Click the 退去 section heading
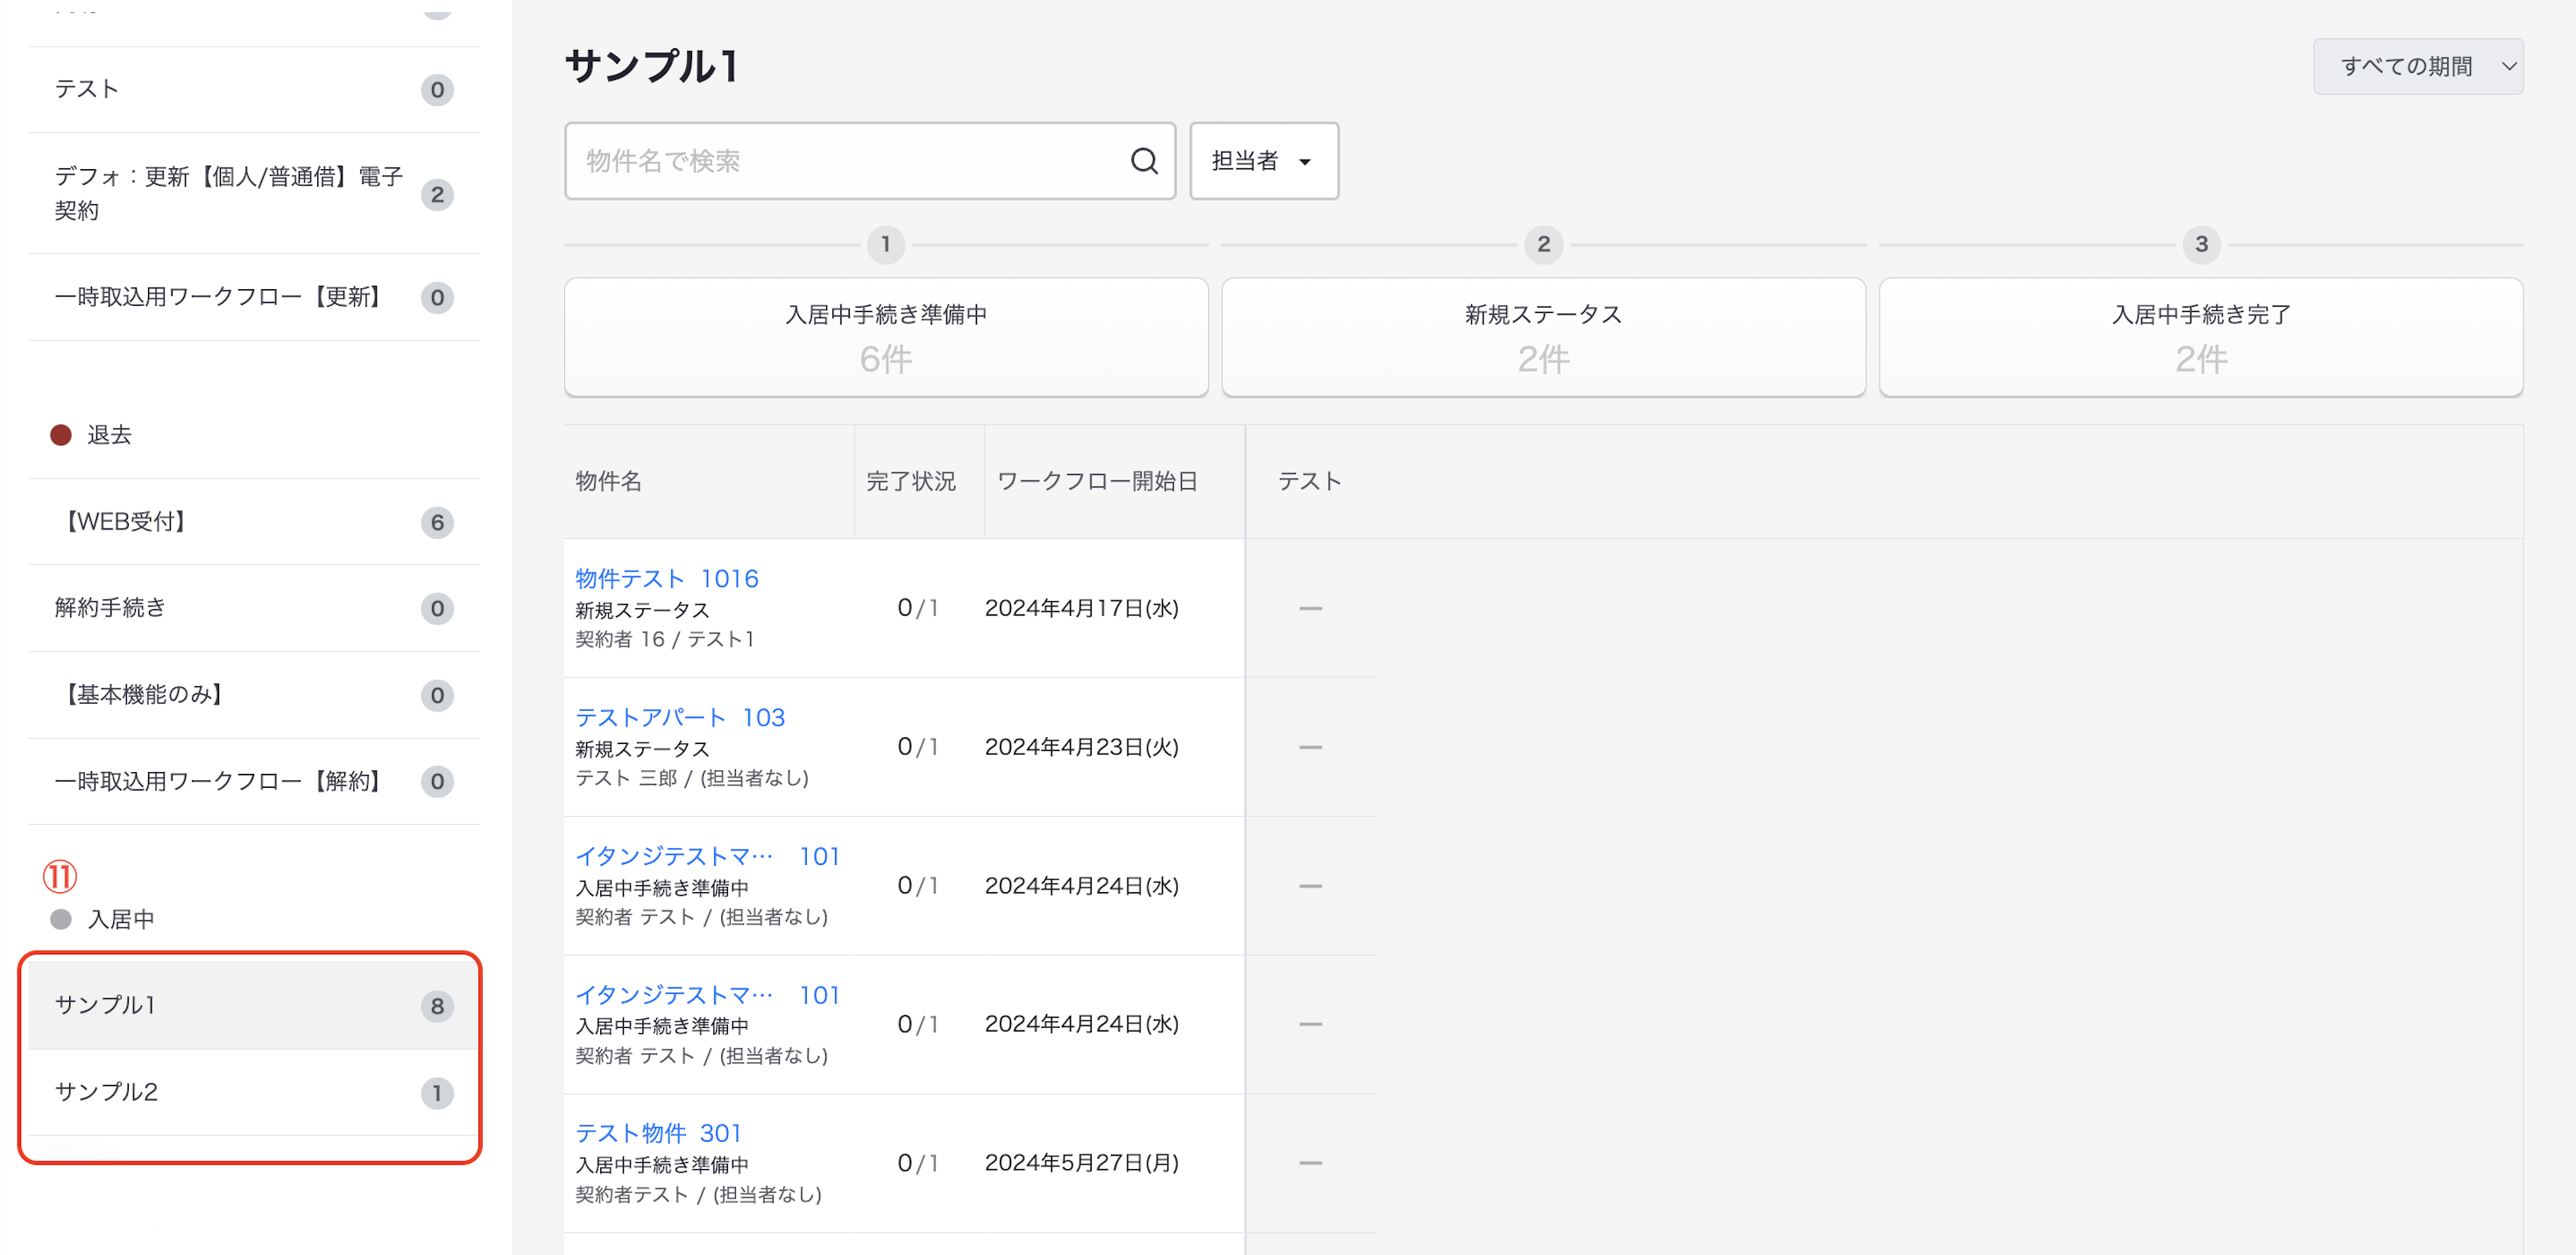2576x1255 pixels. [109, 435]
